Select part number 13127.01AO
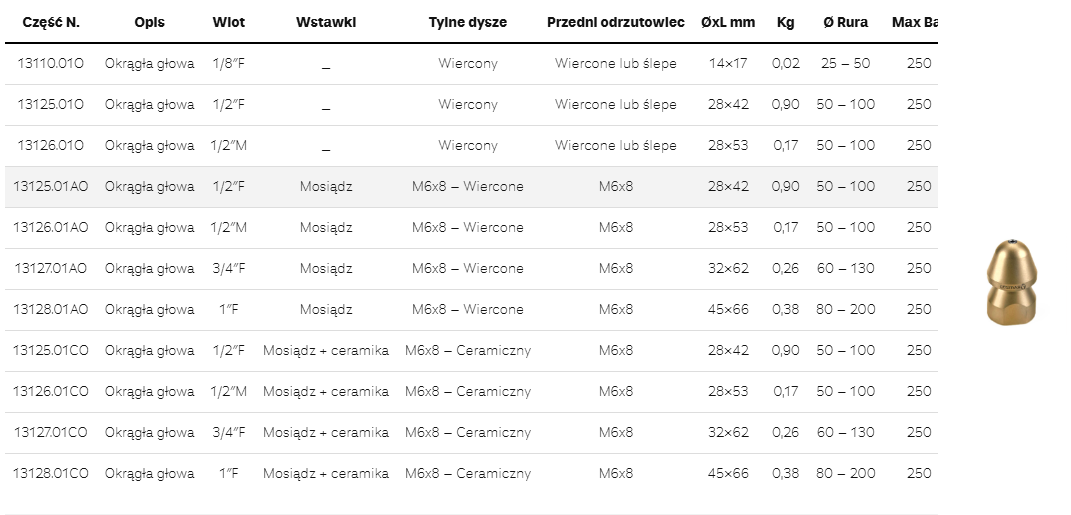Viewport: 1071px width, 515px height. coord(50,269)
